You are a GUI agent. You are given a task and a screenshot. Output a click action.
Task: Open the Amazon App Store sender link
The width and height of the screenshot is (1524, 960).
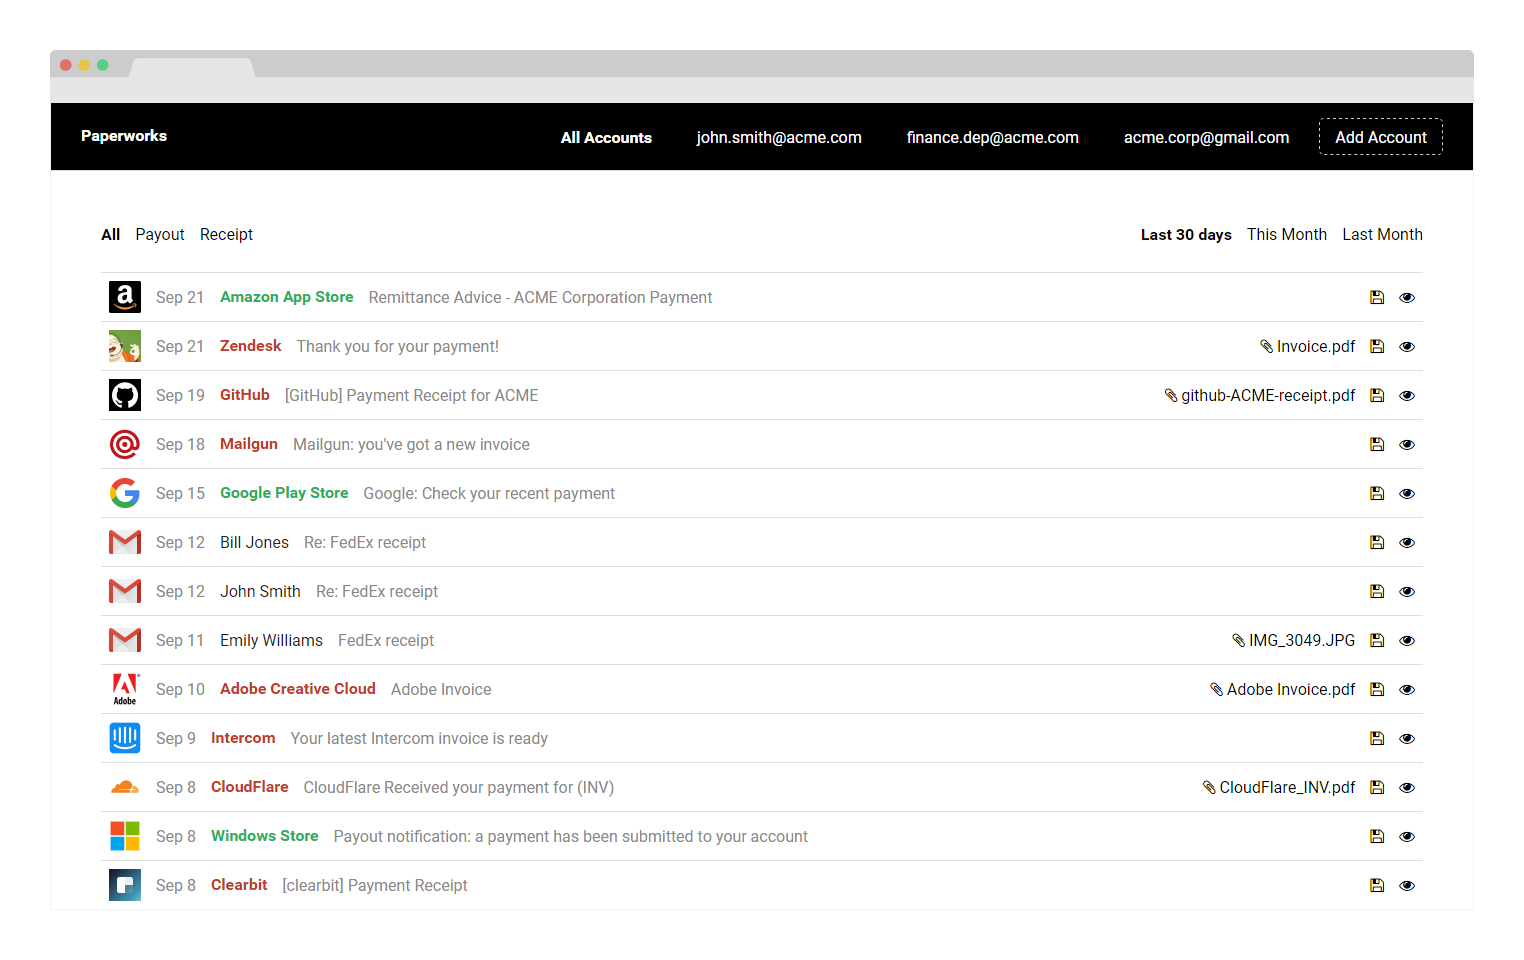tap(287, 297)
